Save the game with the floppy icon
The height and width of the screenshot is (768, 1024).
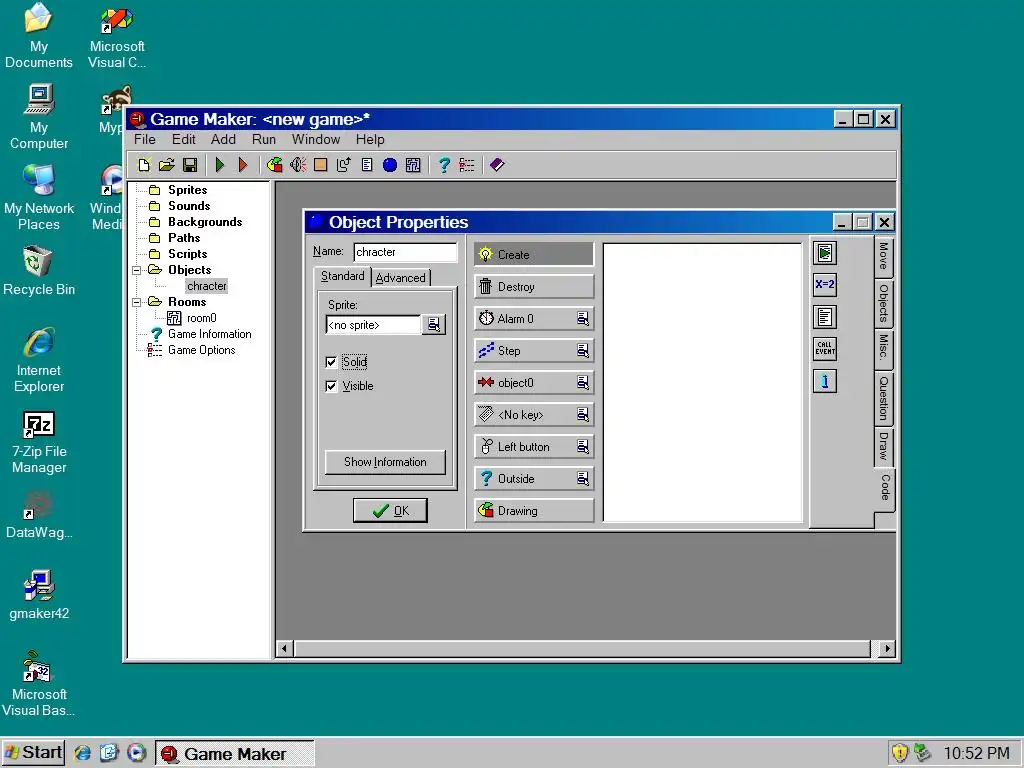190,165
